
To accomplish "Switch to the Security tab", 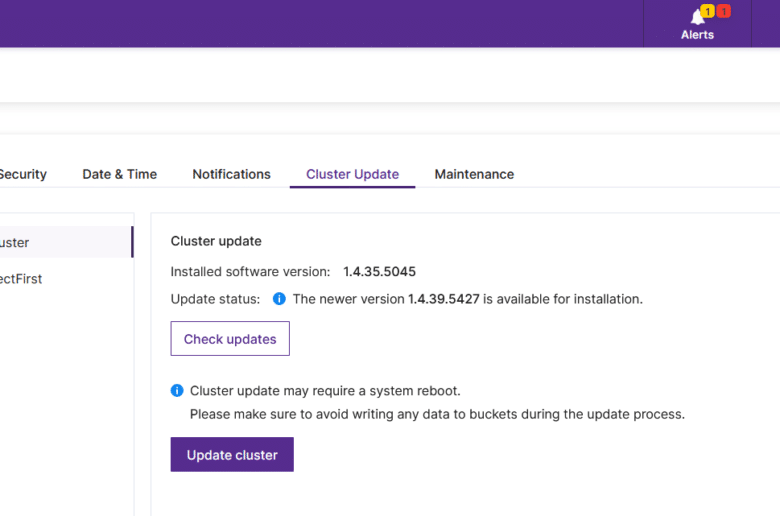I will click(x=23, y=174).
